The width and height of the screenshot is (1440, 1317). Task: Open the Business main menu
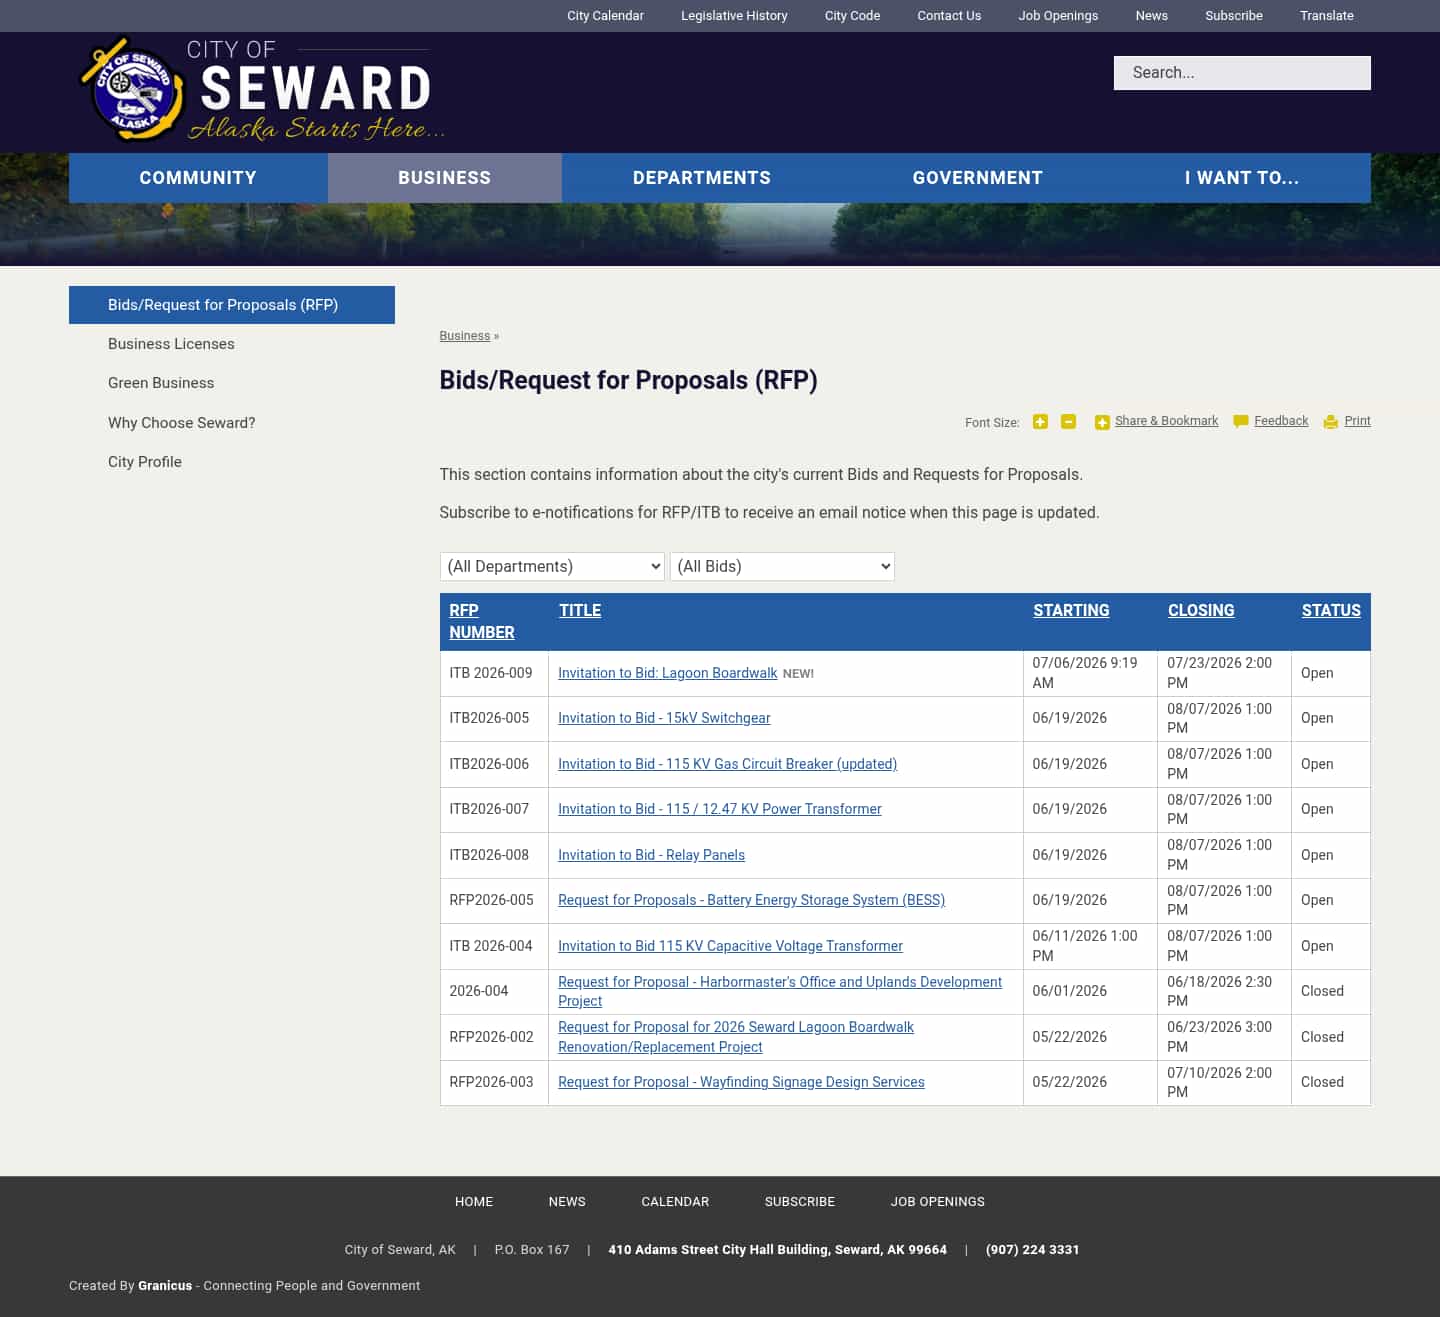(445, 178)
